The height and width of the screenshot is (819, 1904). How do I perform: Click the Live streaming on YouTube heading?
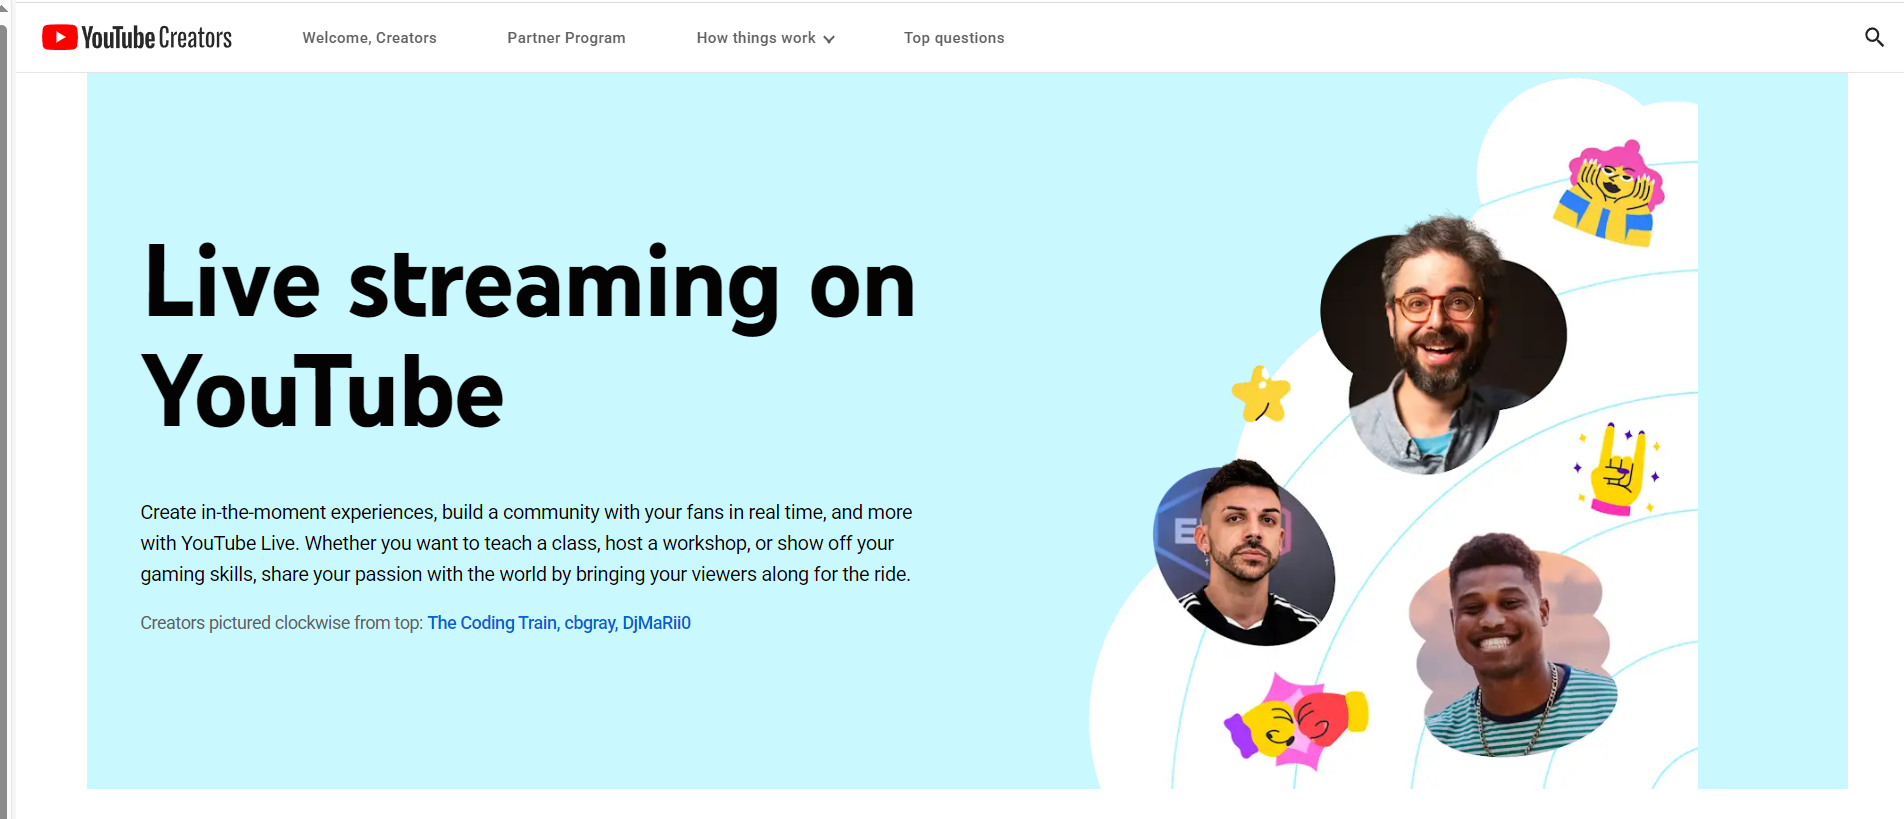528,337
